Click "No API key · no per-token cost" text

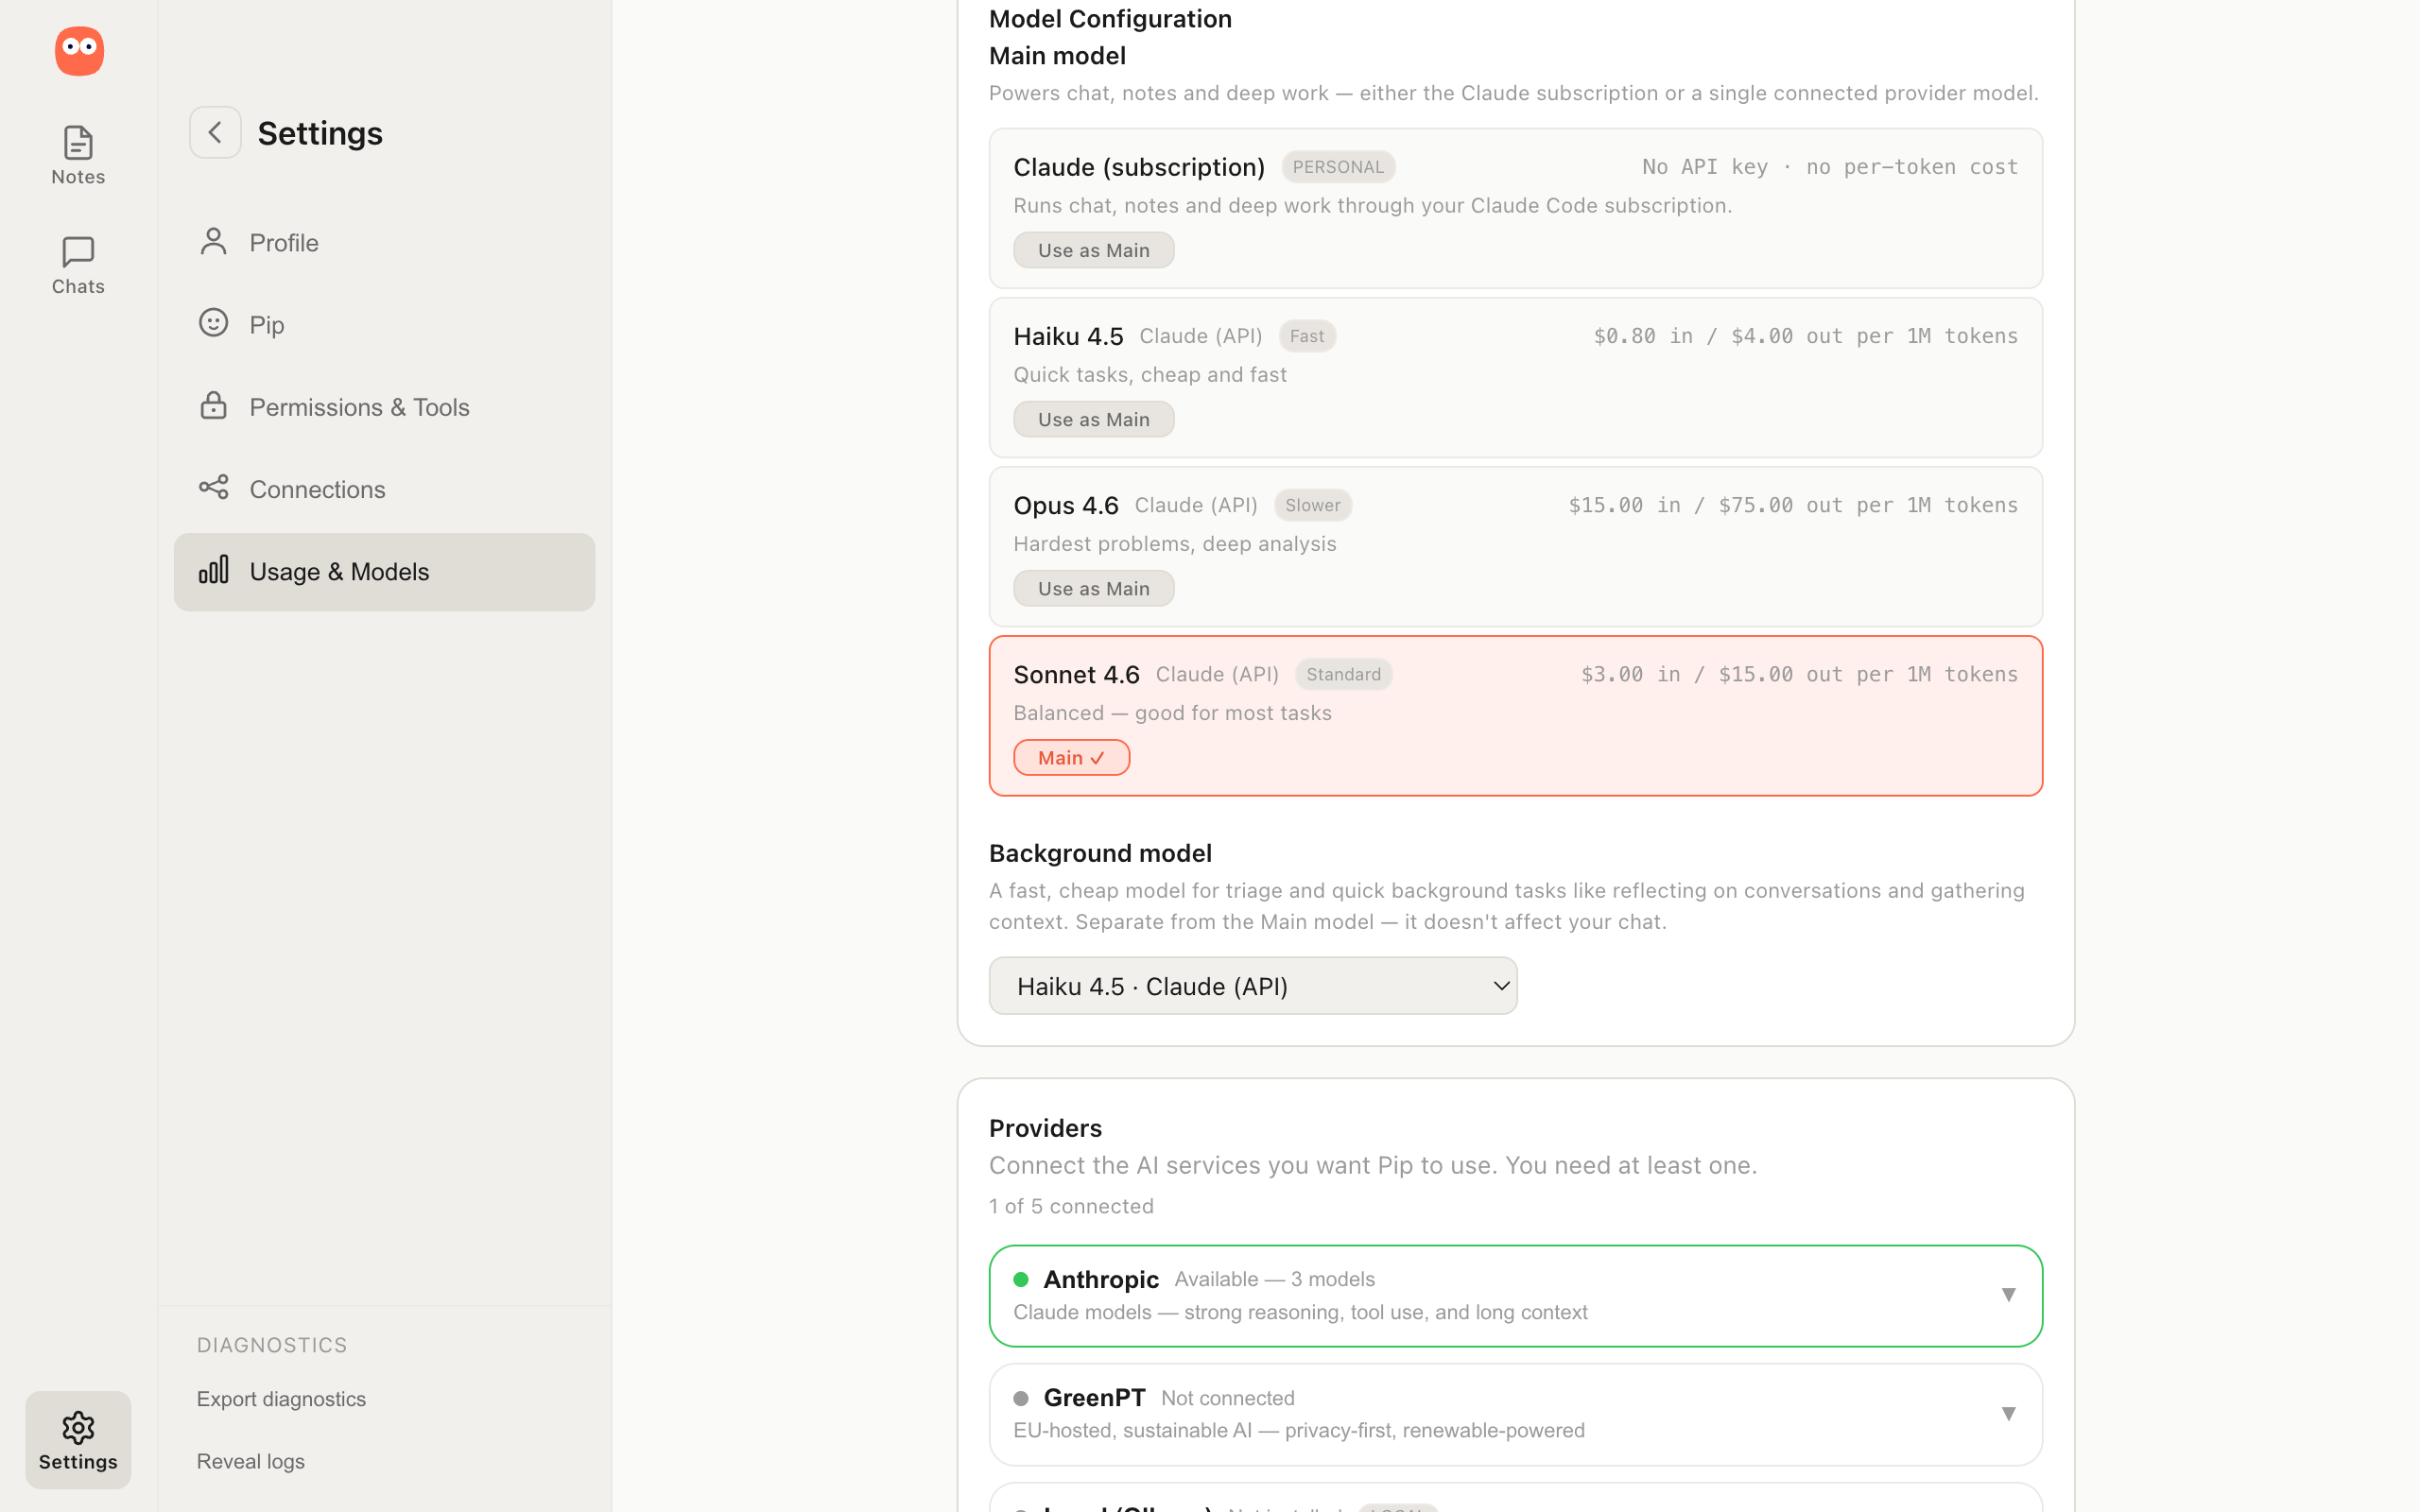[x=1830, y=167]
